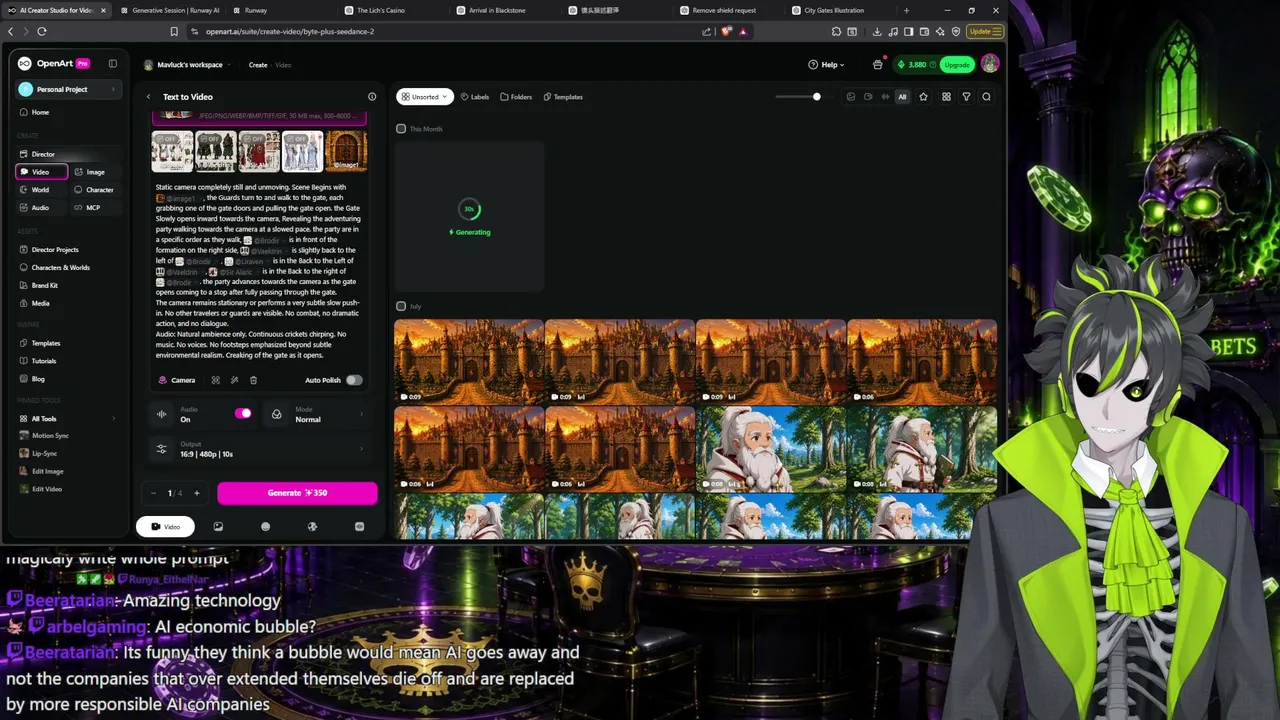Go to Home in the sidebar

tap(40, 112)
